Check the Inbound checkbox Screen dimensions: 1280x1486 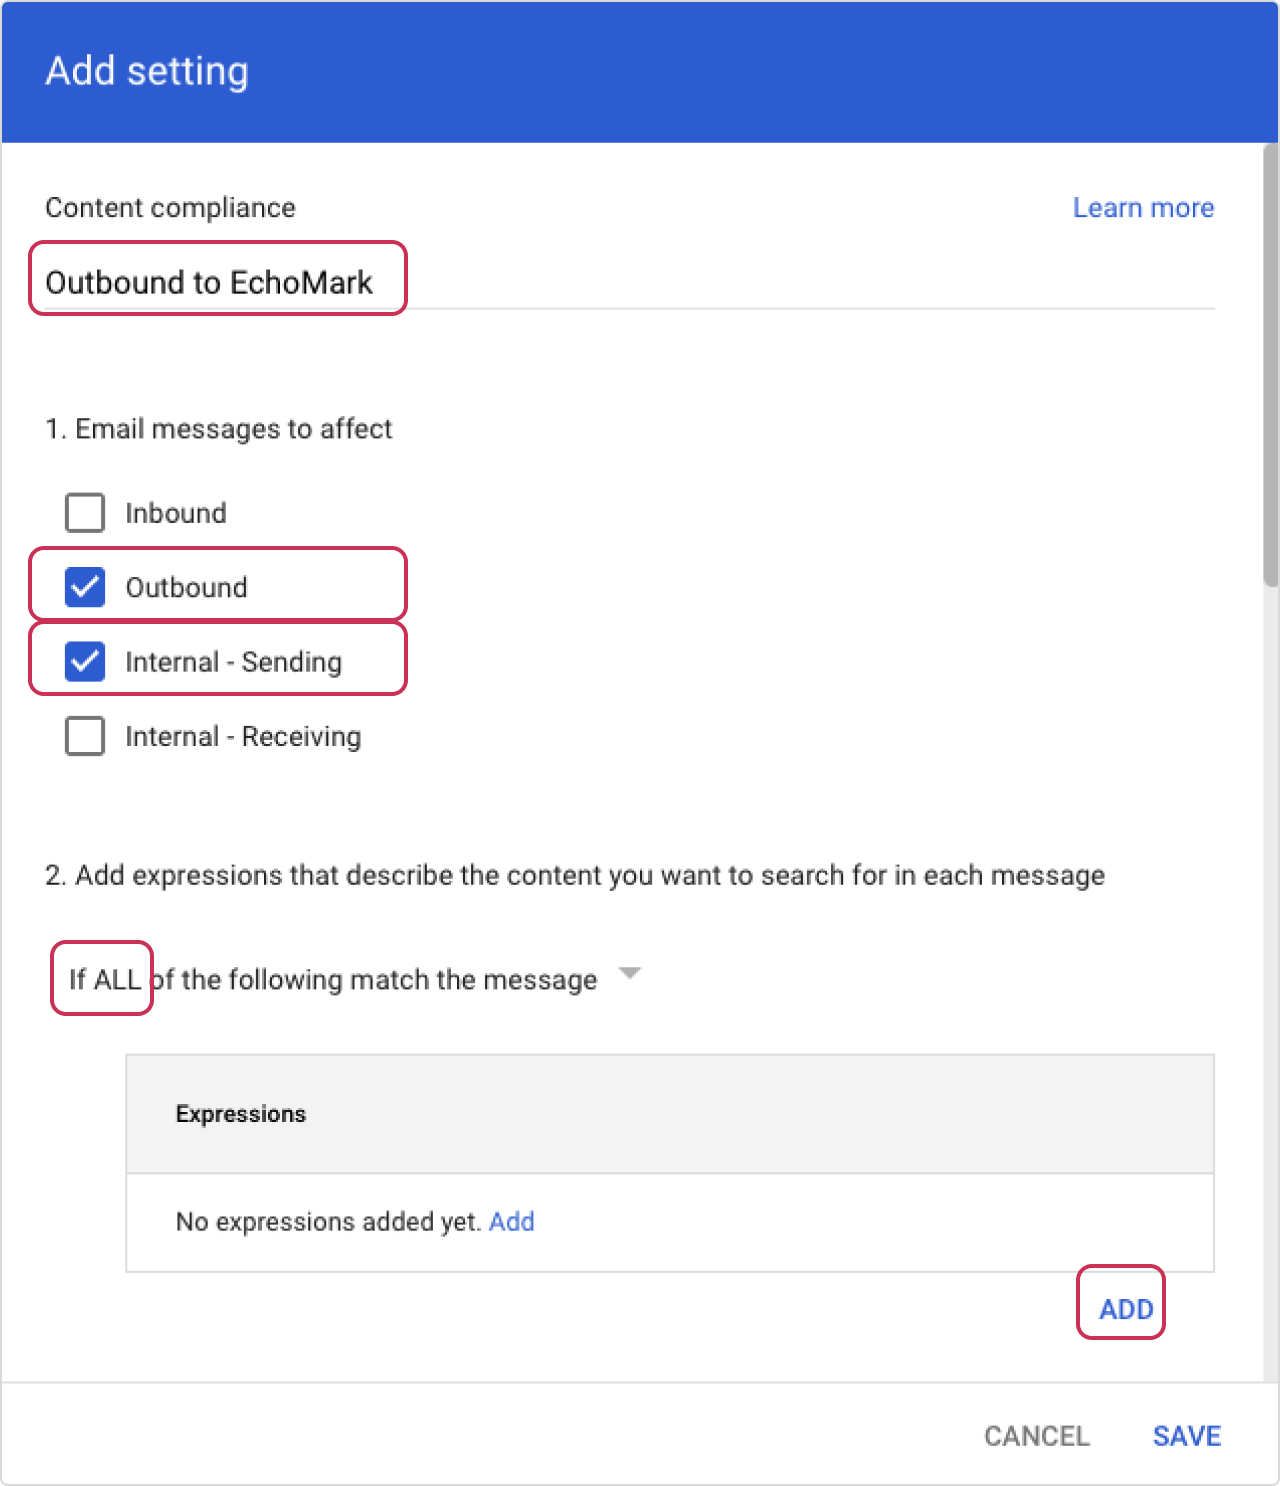[x=85, y=513]
